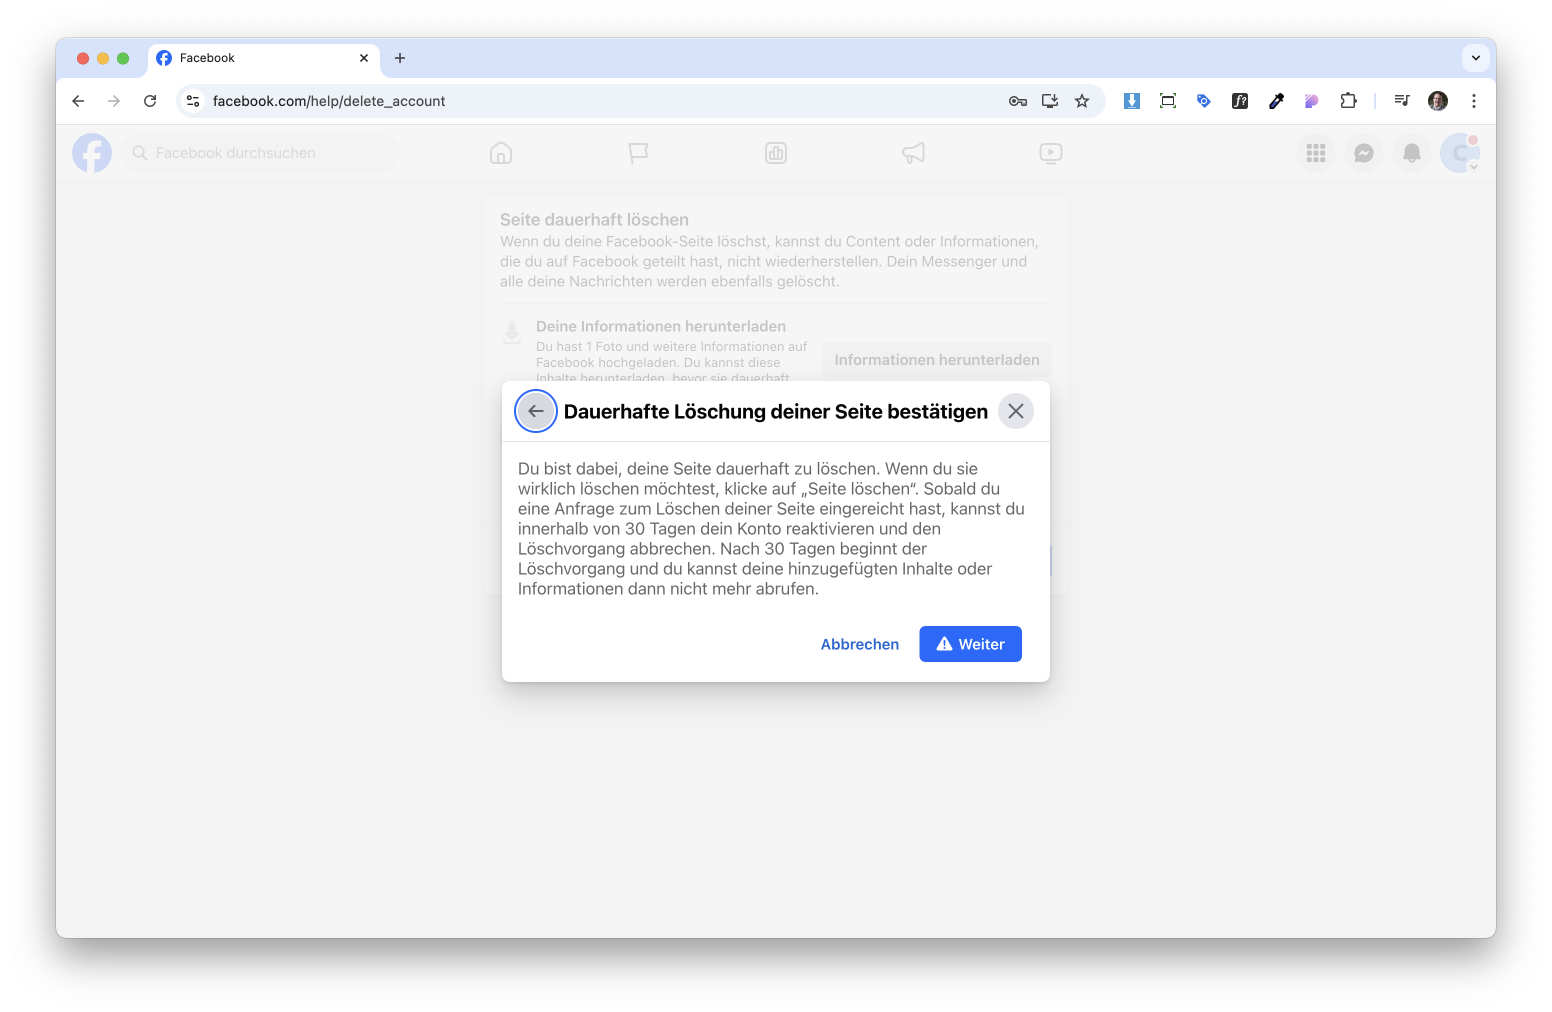Open the ads megaphone icon
Viewport: 1552px width, 1012px height.
point(913,153)
